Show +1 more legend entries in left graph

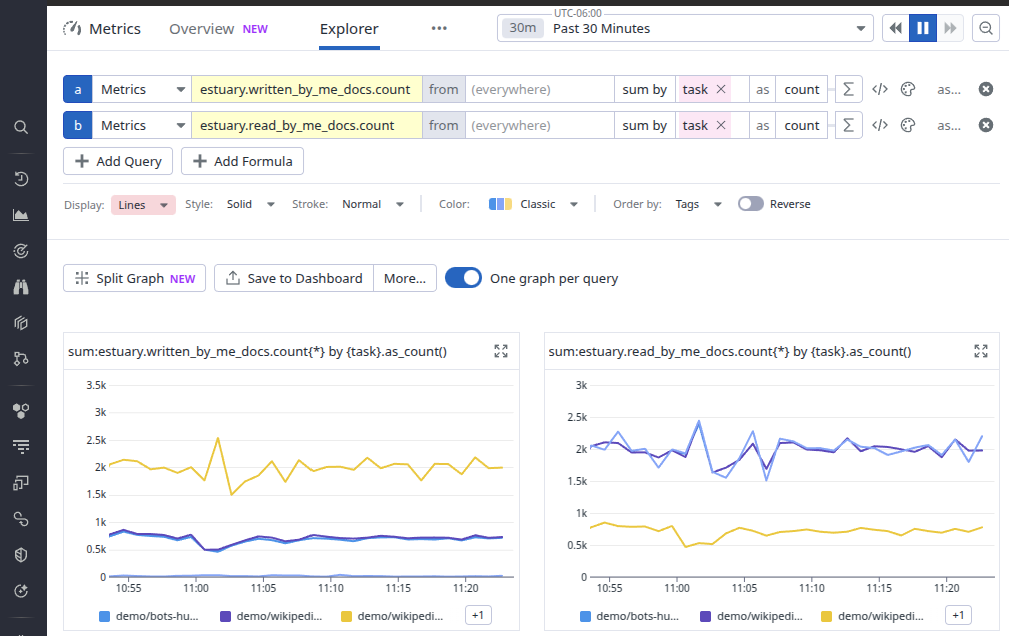[478, 615]
